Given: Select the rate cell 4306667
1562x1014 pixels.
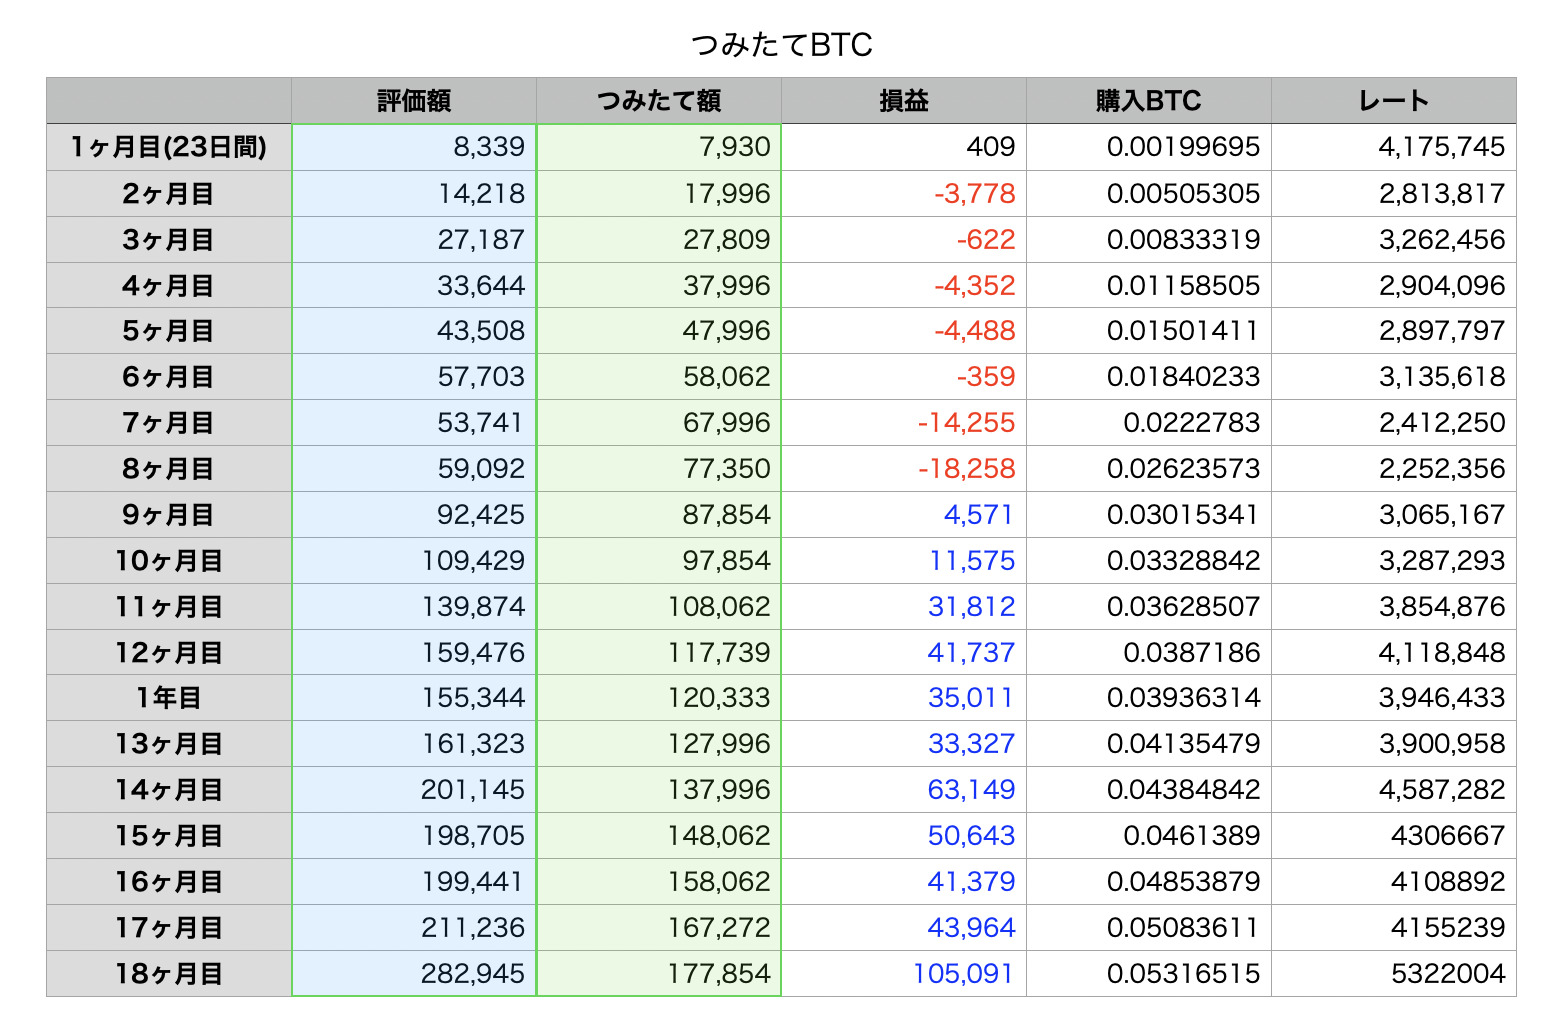Looking at the screenshot, I should click(x=1394, y=835).
